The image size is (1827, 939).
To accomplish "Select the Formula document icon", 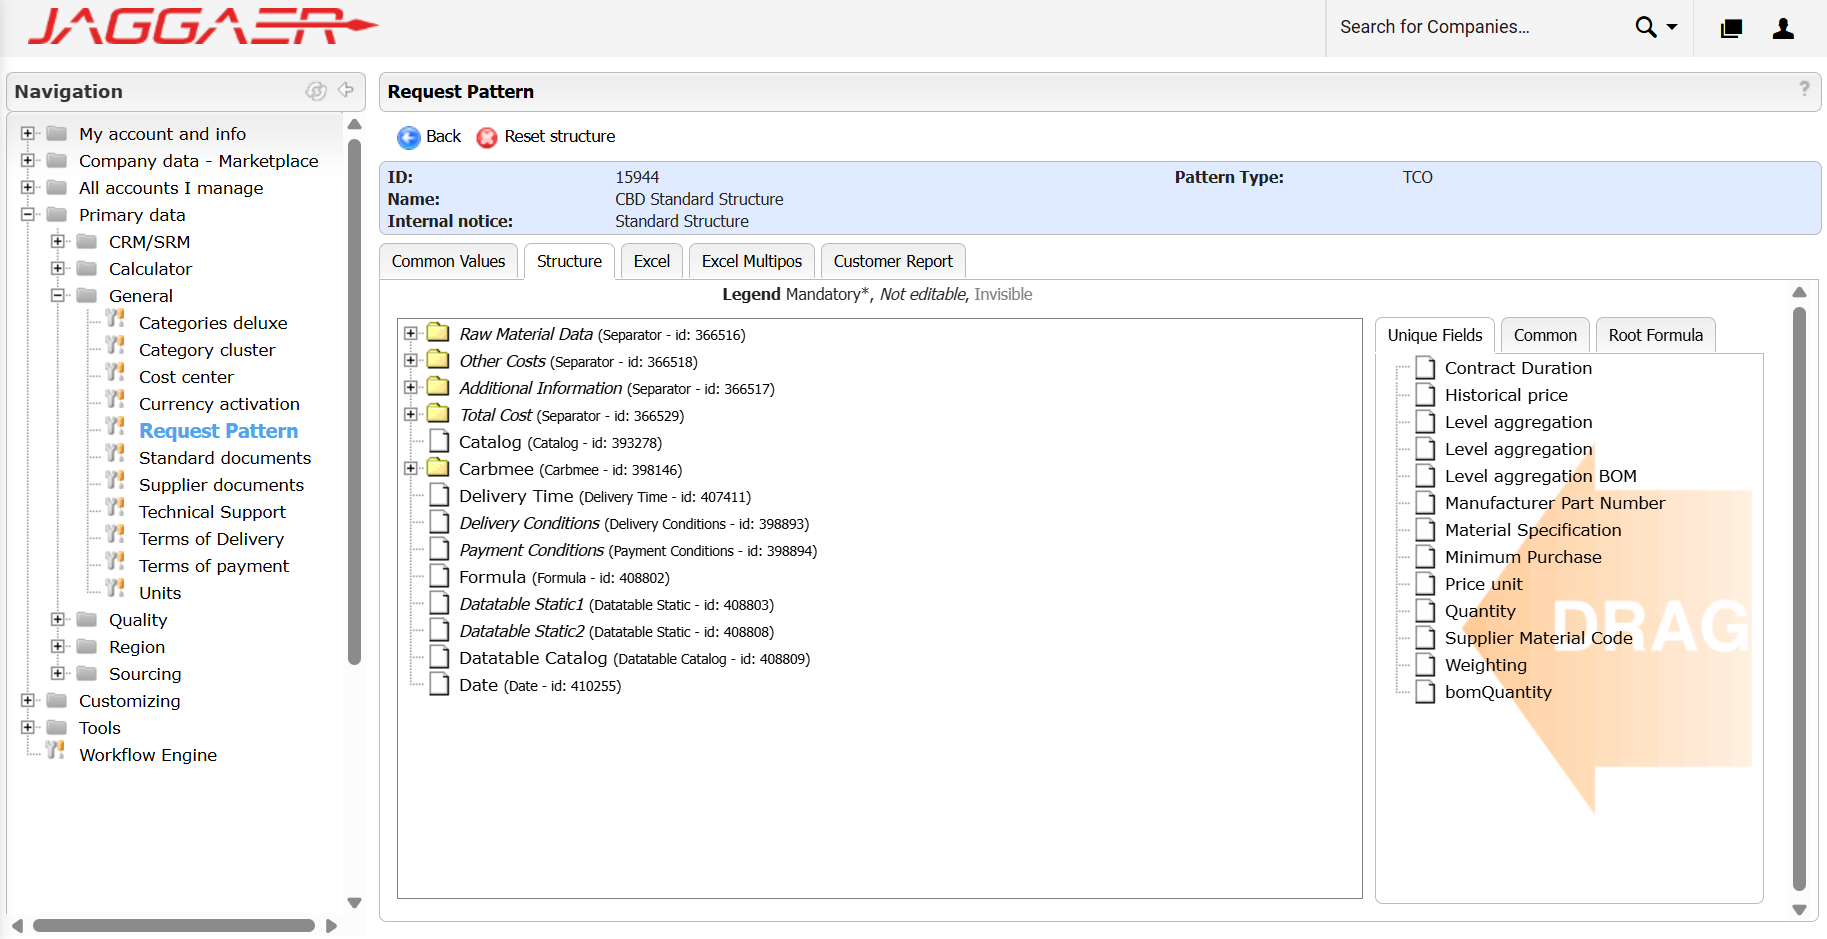I will pyautogui.click(x=439, y=576).
